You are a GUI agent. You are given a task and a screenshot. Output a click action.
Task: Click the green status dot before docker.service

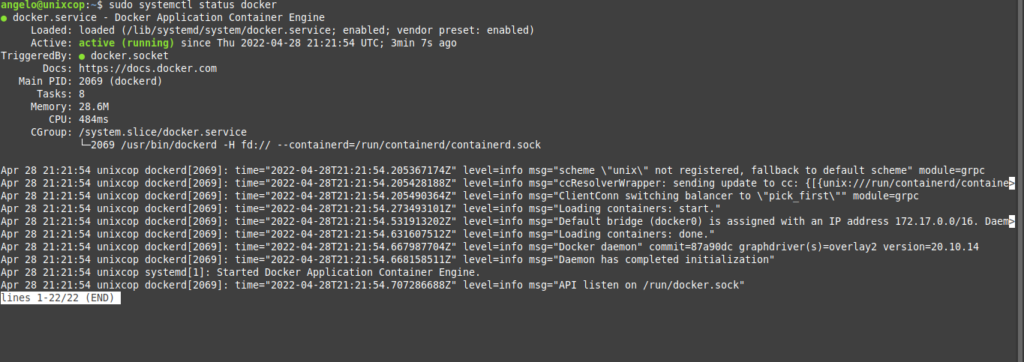(x=4, y=18)
